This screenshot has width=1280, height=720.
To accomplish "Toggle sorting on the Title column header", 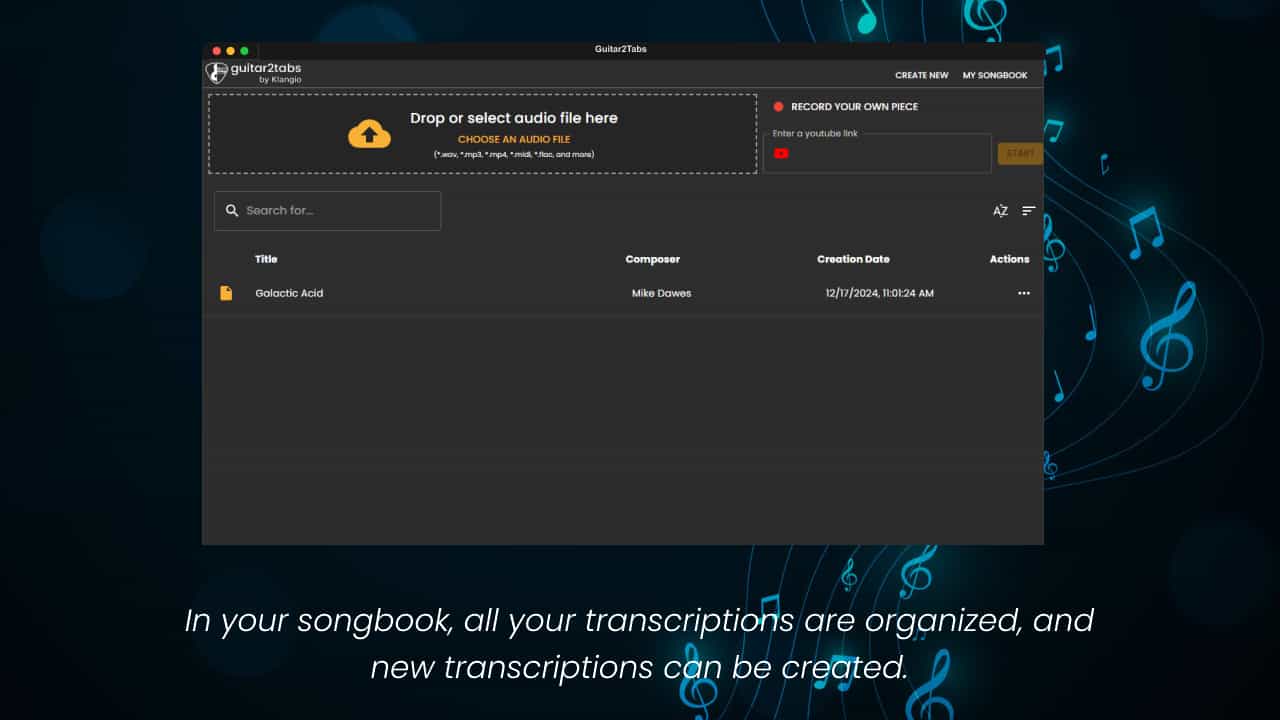I will (x=266, y=259).
